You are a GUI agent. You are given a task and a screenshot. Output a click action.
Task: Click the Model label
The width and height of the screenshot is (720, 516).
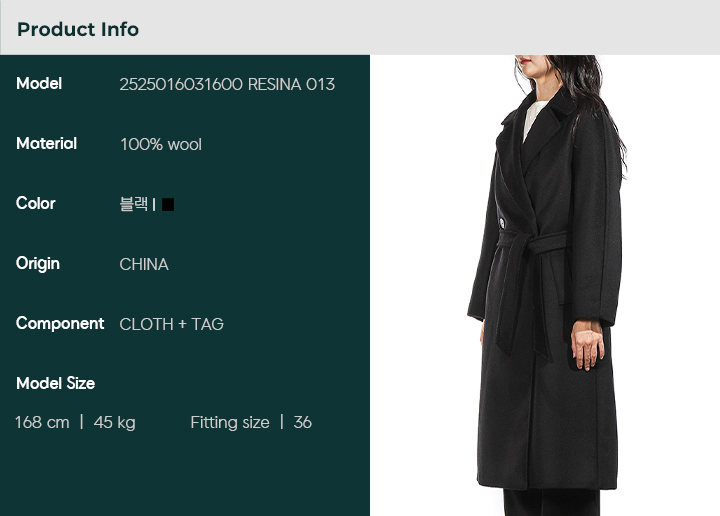pyautogui.click(x=39, y=84)
